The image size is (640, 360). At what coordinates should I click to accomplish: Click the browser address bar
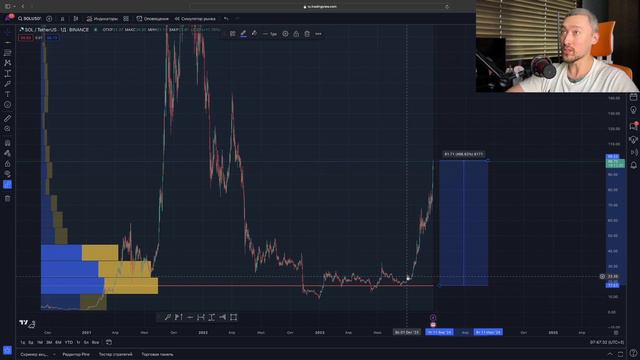(x=320, y=7)
